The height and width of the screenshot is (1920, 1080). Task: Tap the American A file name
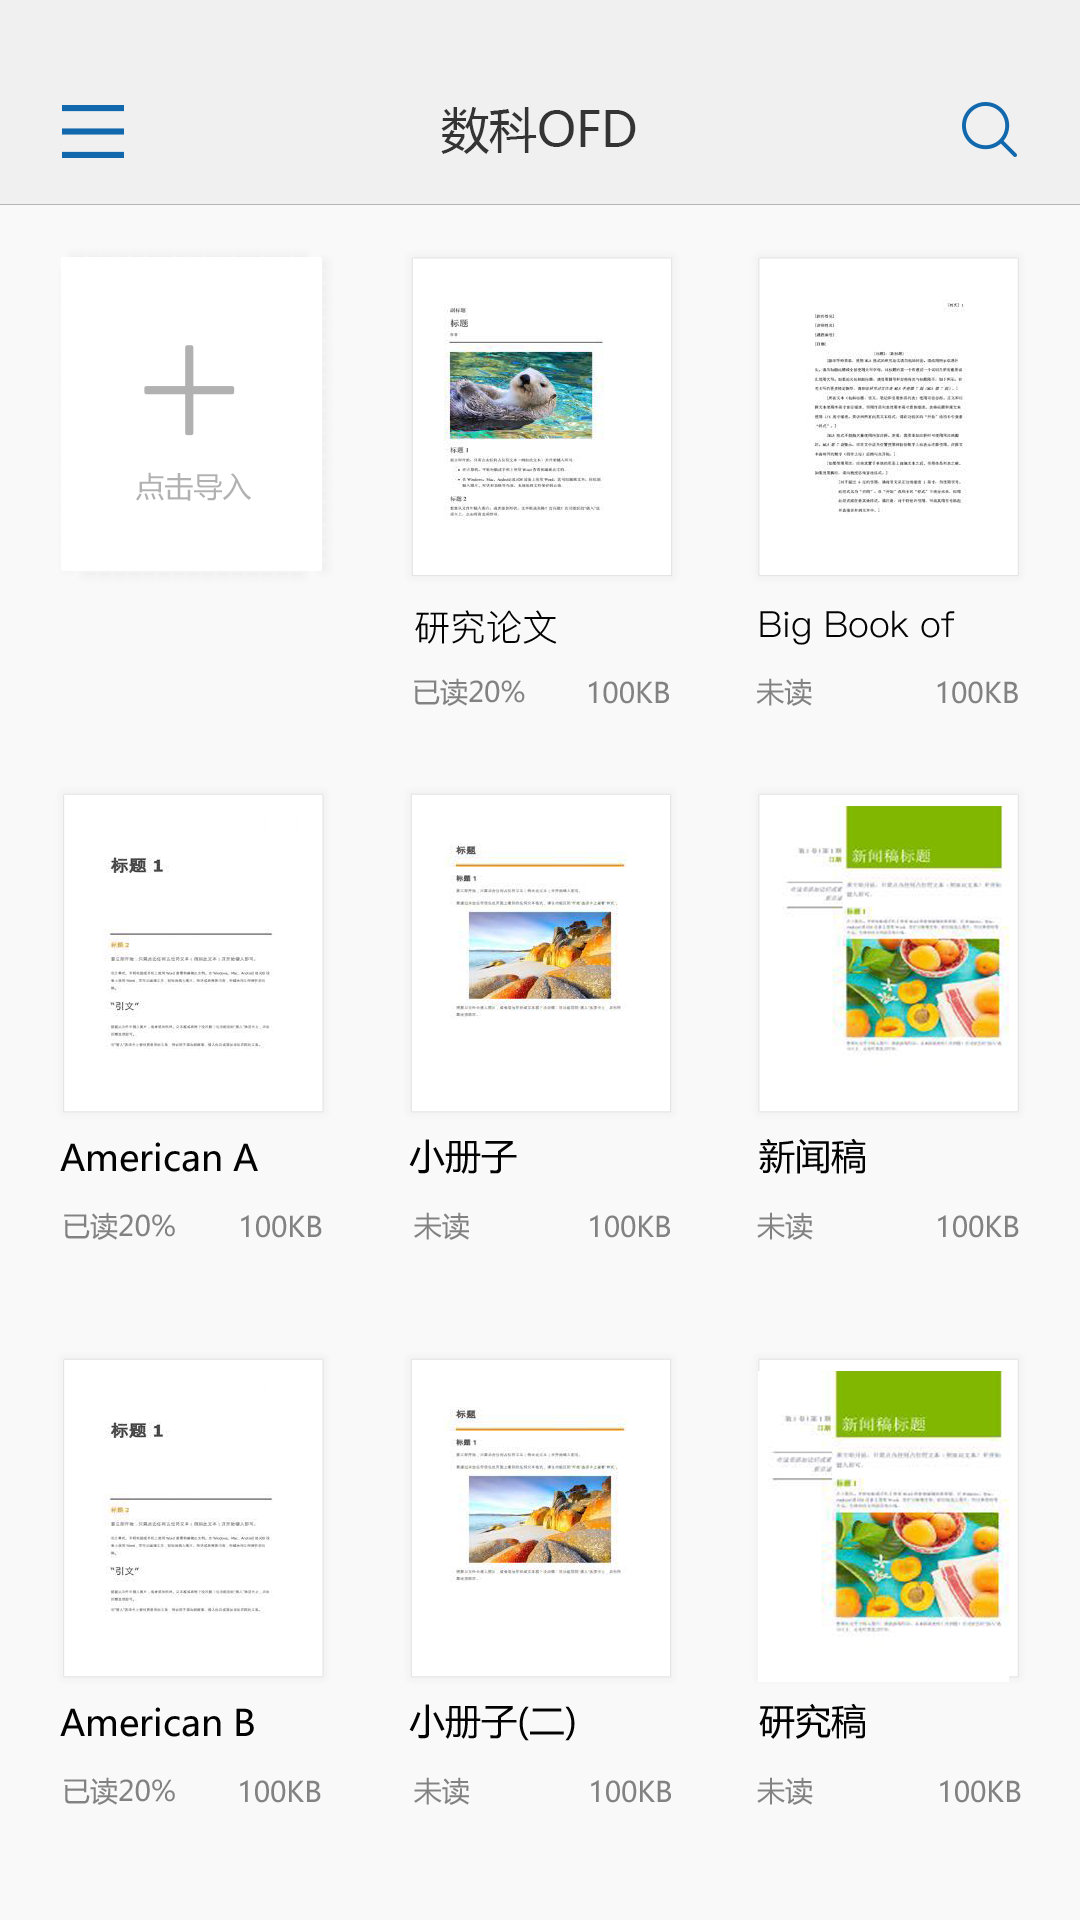point(160,1158)
